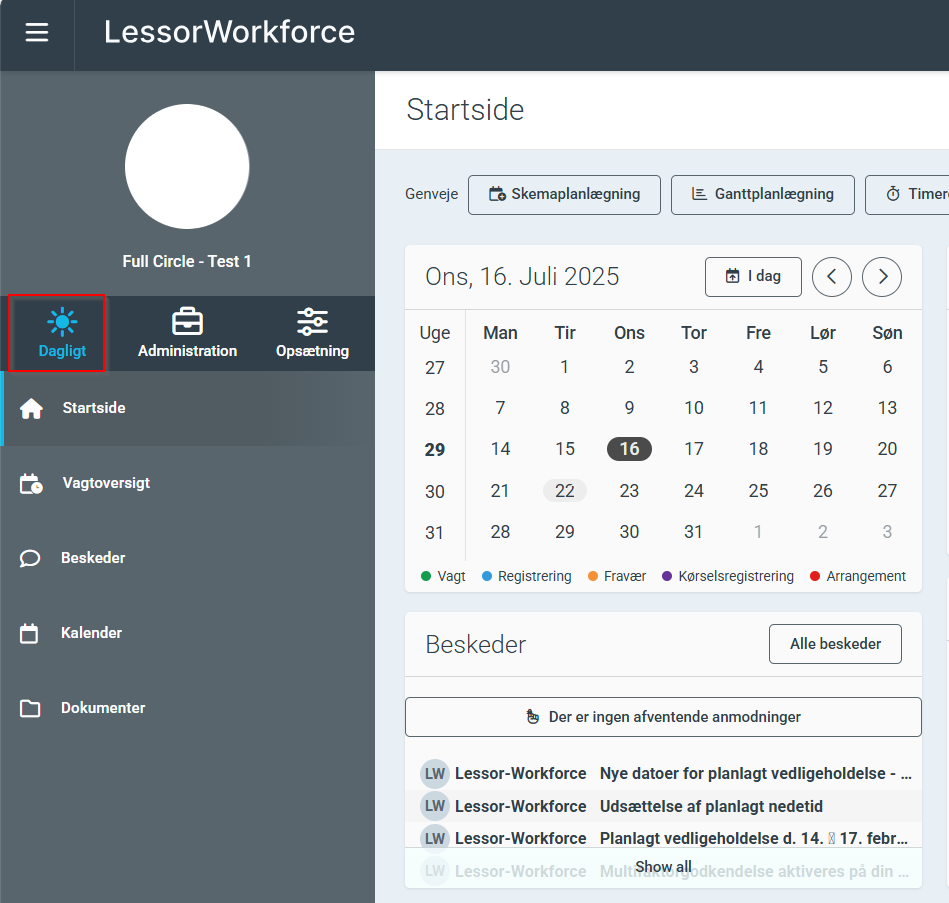Open the hamburger menu icon

click(37, 33)
